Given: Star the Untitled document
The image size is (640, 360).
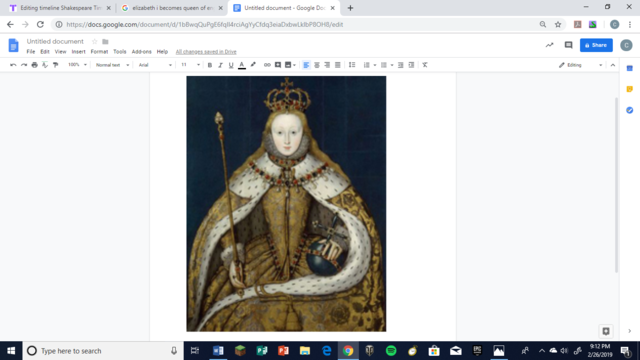Looking at the screenshot, I should [x=95, y=42].
